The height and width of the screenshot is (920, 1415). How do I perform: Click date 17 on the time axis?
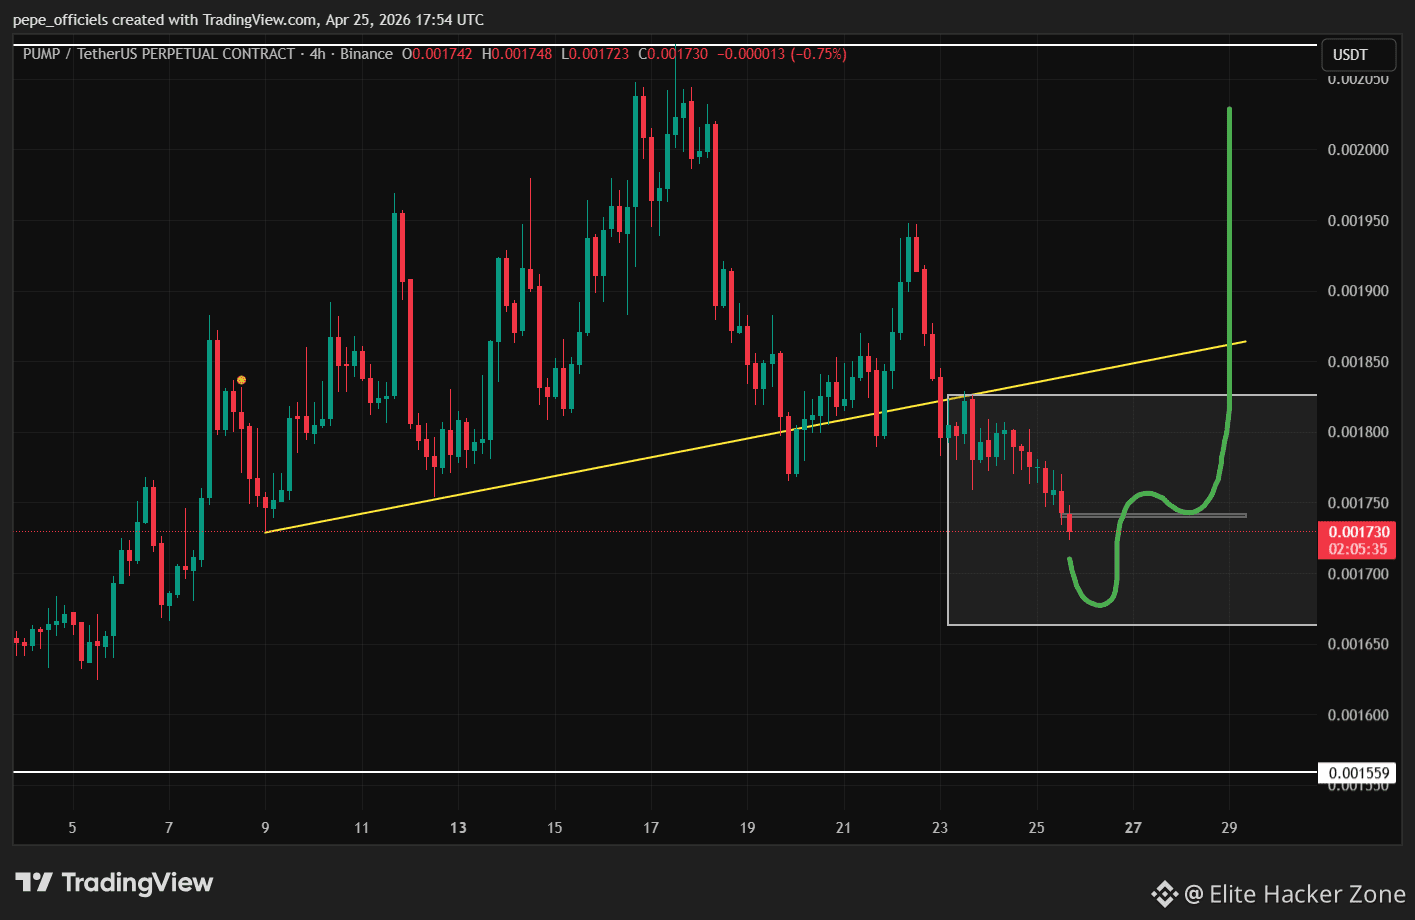[651, 828]
